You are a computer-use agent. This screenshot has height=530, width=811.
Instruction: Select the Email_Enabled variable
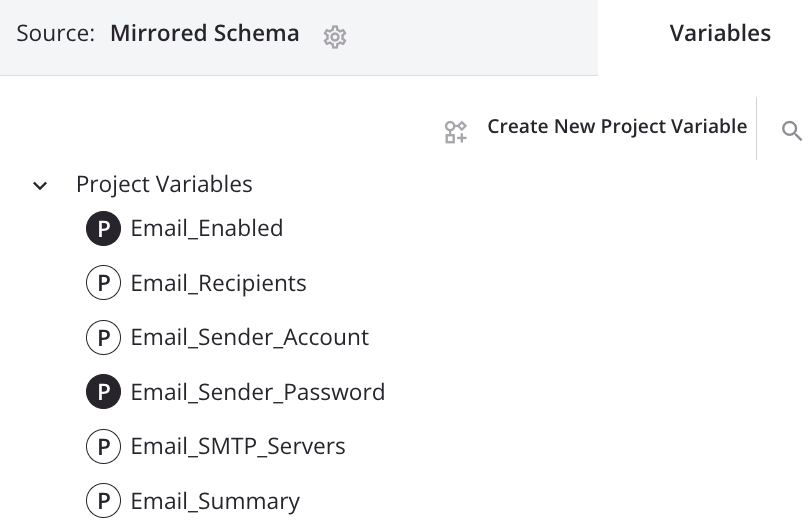tap(207, 229)
